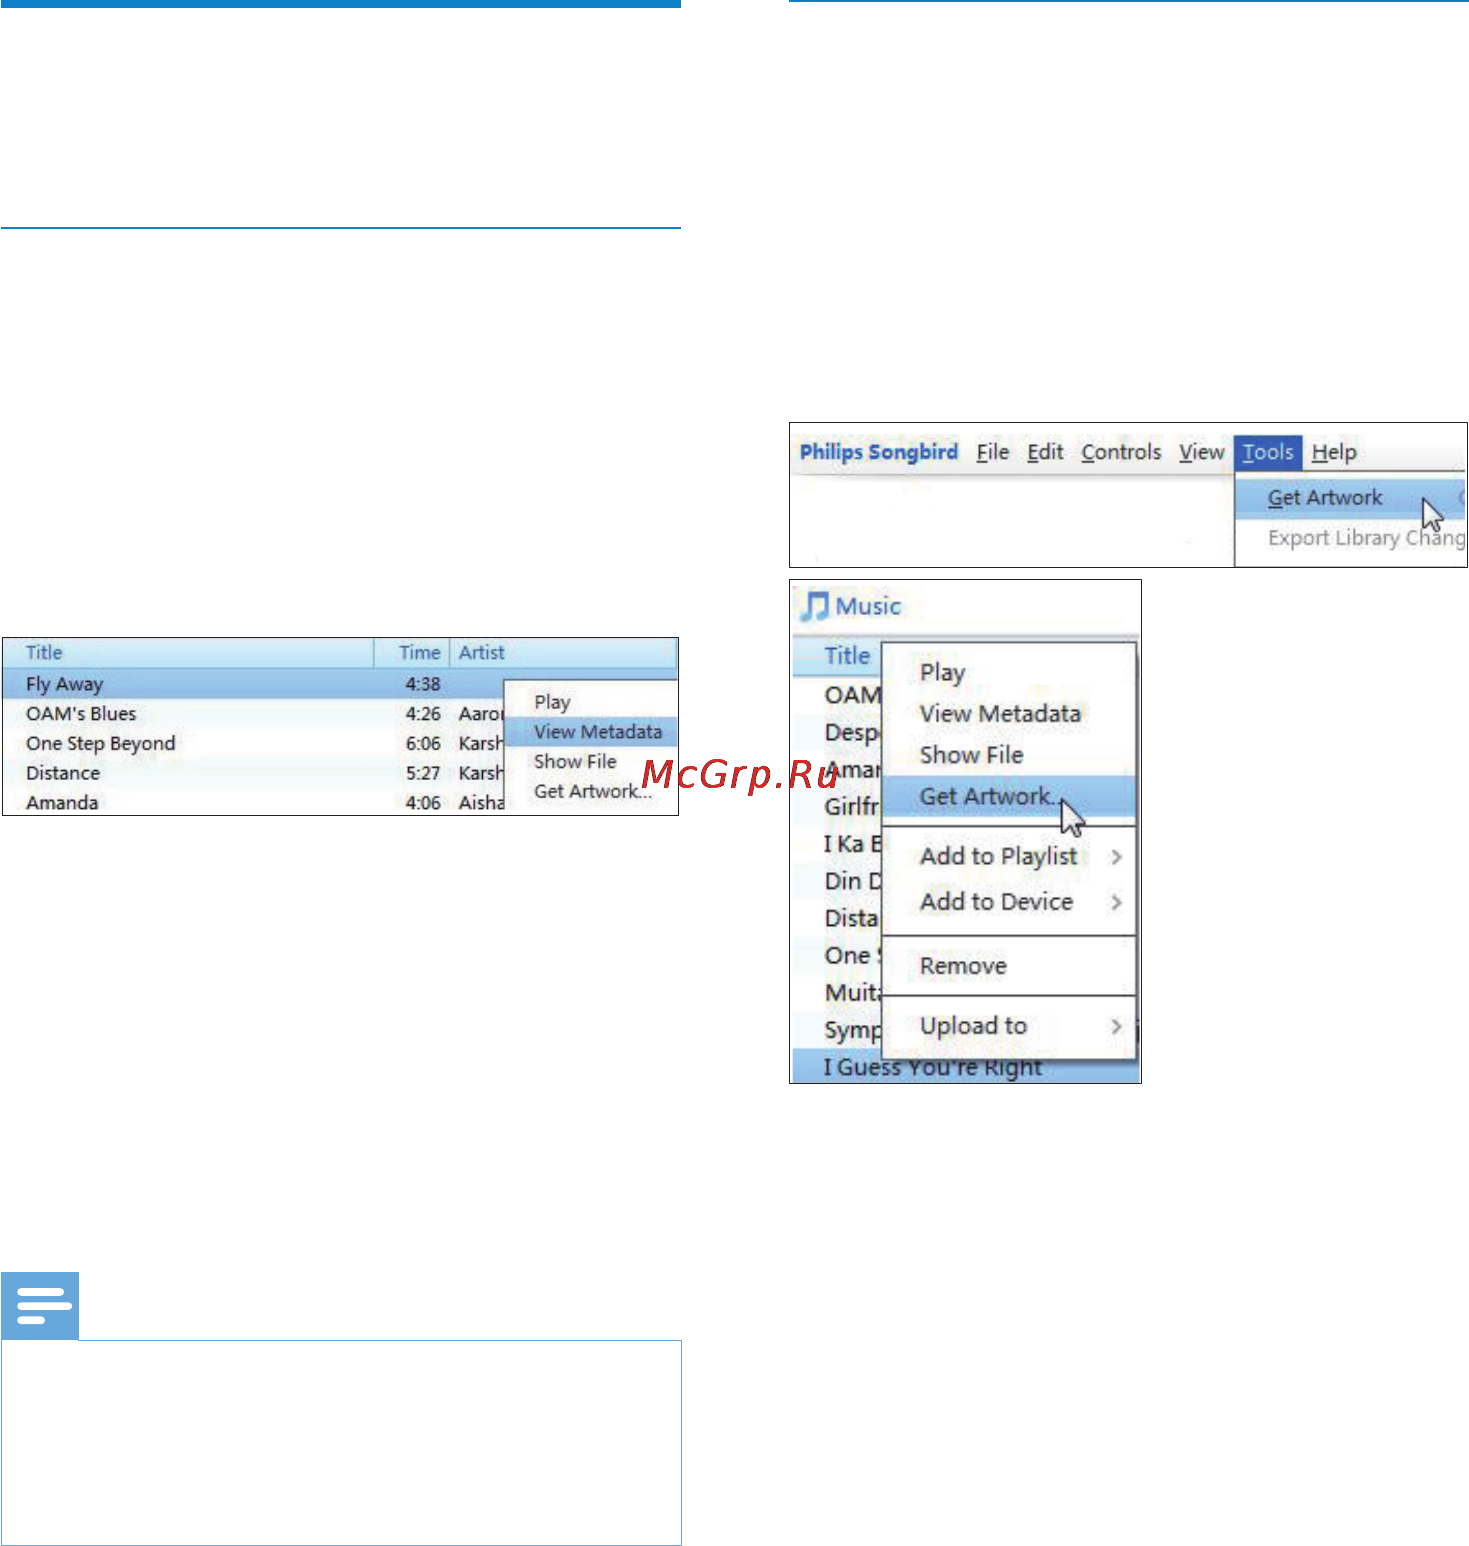Choose Get Artwork in the small context menu
This screenshot has width=1469, height=1546.
[x=592, y=792]
